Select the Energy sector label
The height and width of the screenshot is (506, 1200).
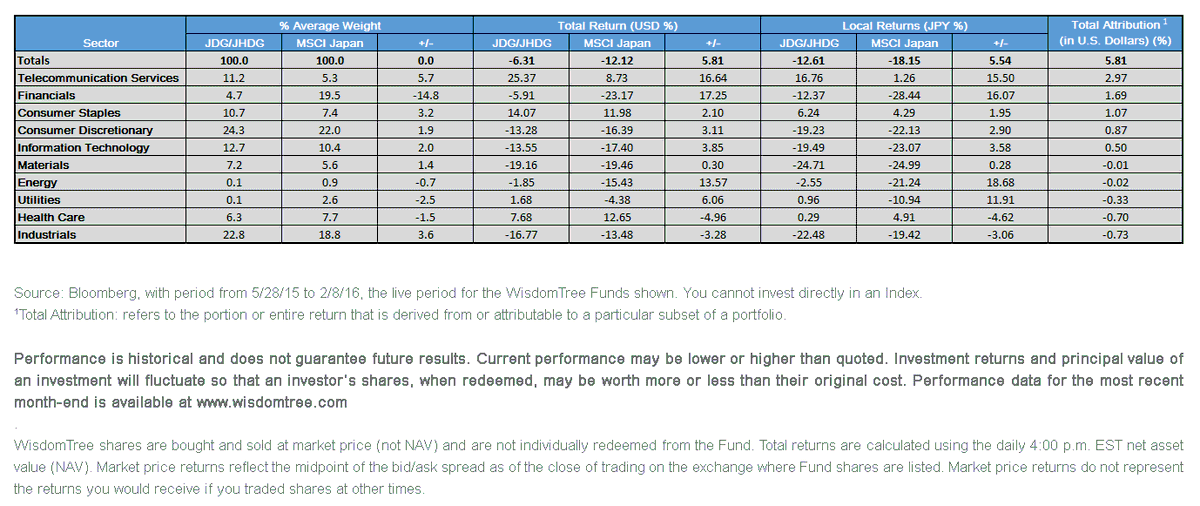tap(38, 182)
